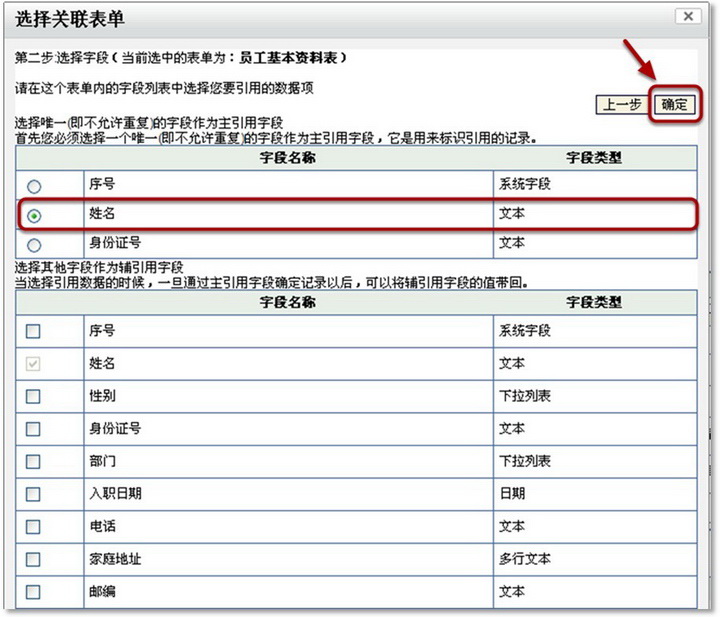Click 性别 field name text
The image size is (720, 617).
(x=102, y=396)
